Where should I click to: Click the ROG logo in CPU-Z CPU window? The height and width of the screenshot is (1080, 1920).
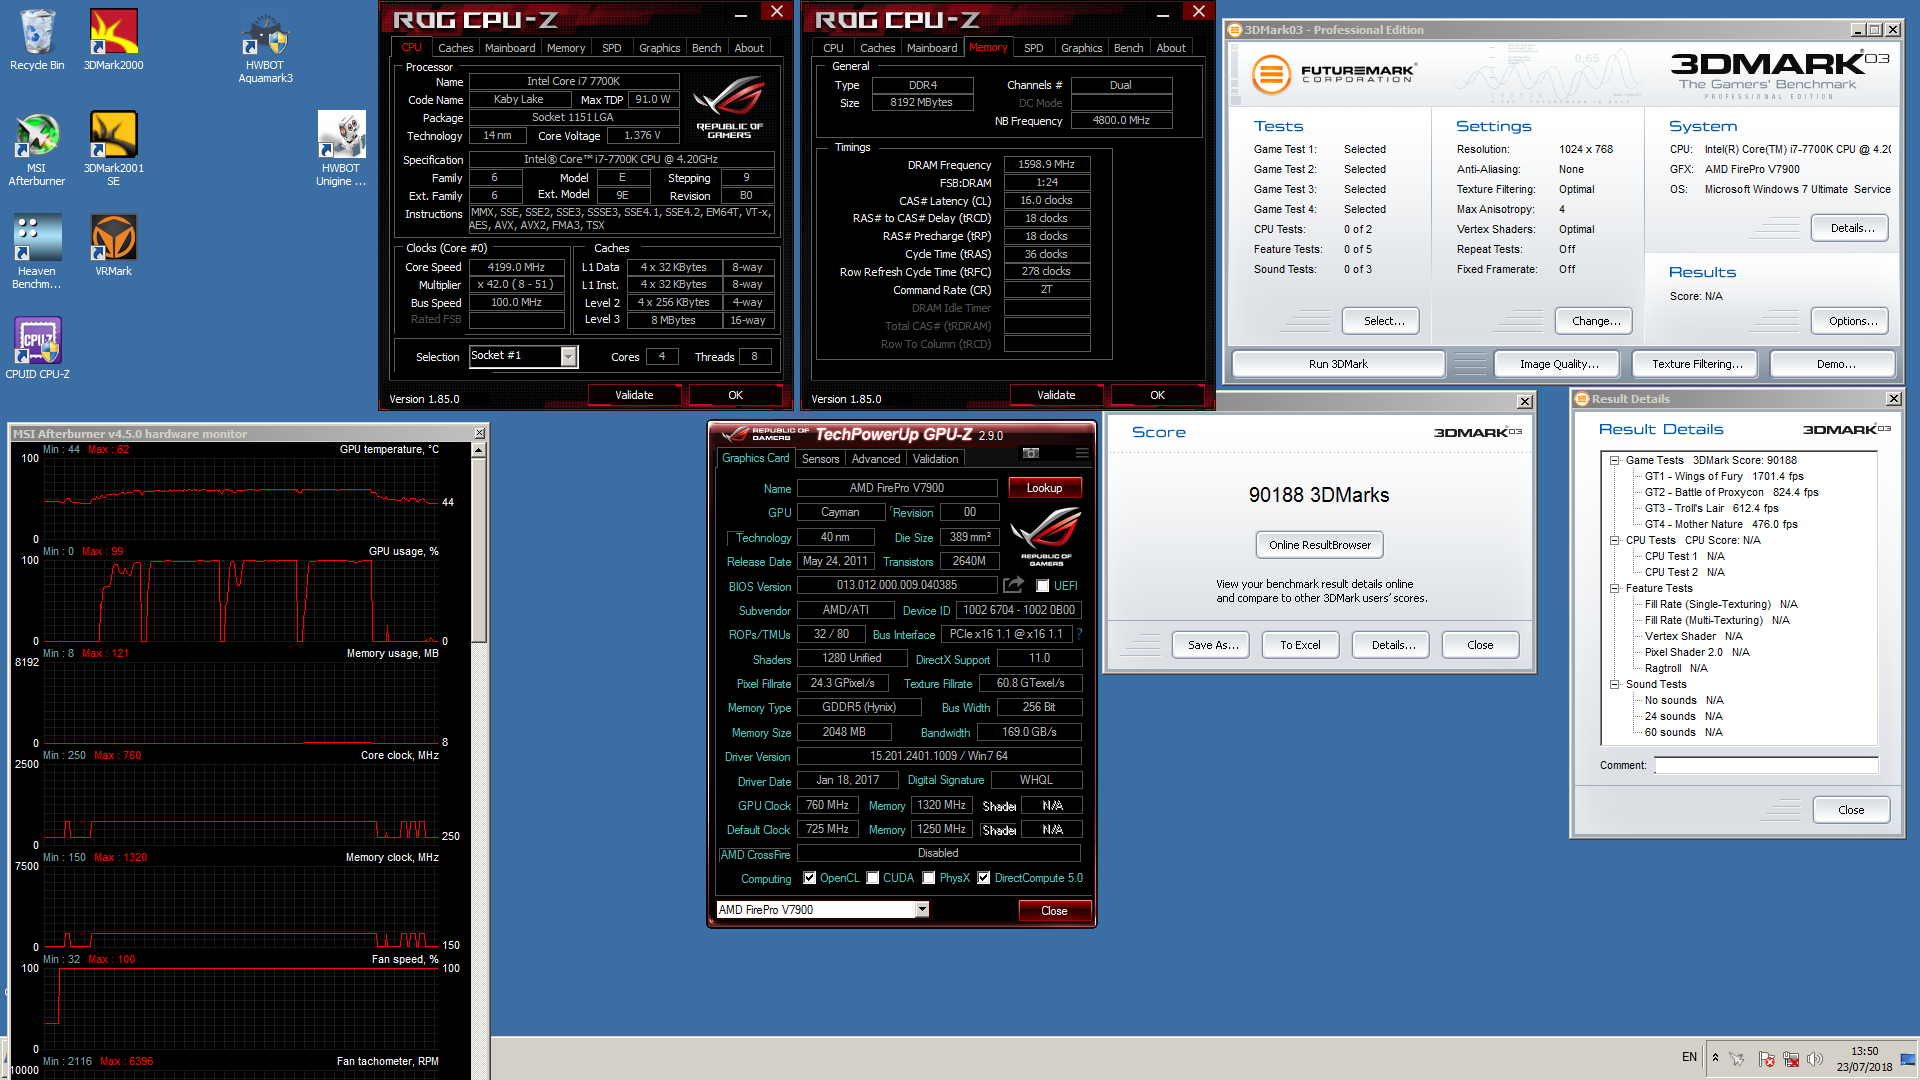pos(729,106)
